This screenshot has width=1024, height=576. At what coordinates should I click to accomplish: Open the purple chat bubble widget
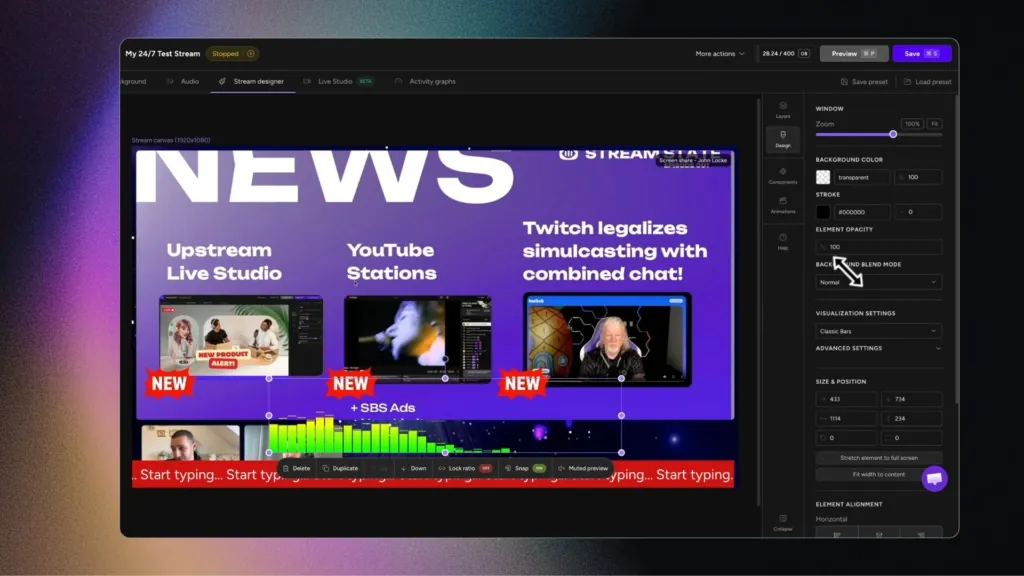pos(934,479)
